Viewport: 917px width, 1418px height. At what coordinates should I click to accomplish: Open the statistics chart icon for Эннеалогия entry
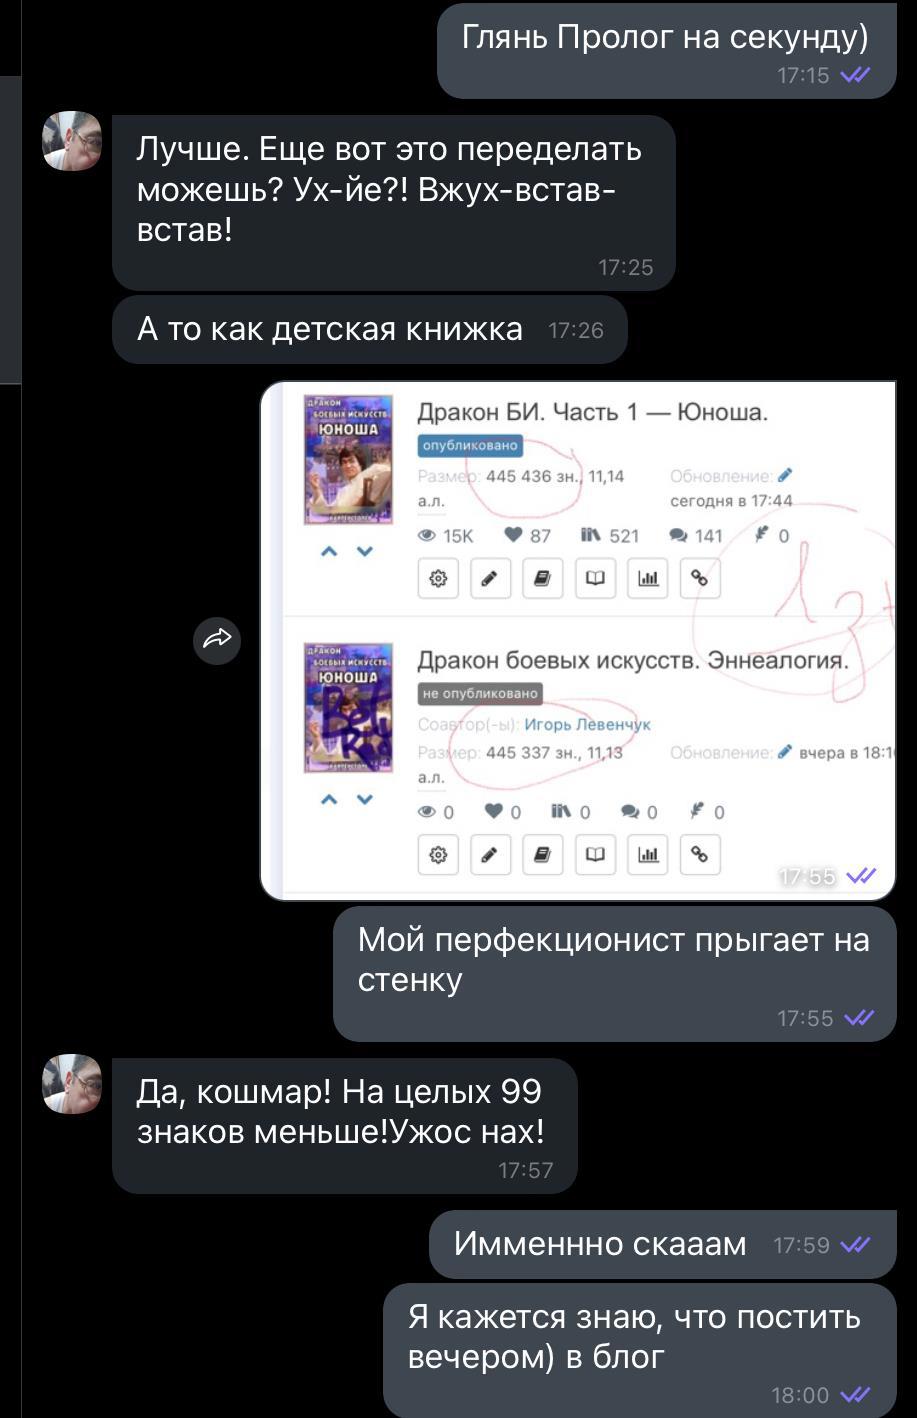click(x=648, y=854)
